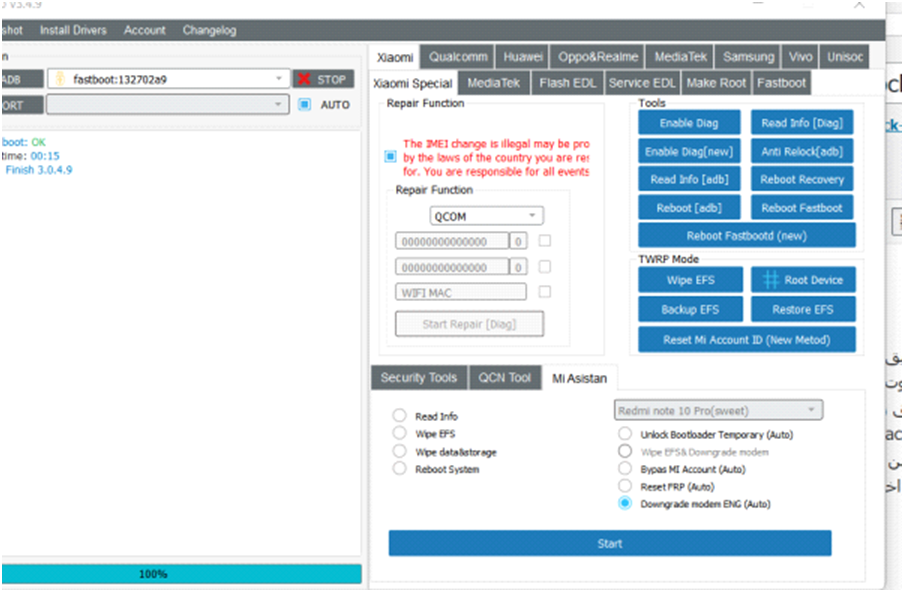Click the Enable Diag button
This screenshot has height=592, width=904.
click(x=689, y=123)
